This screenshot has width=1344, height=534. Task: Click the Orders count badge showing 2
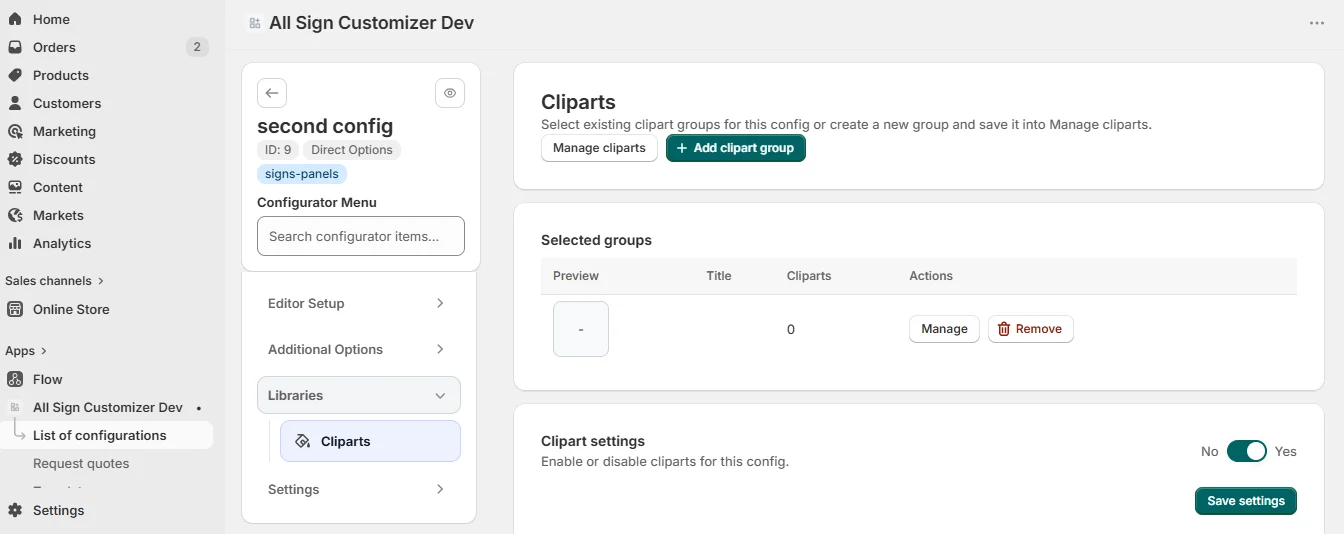(x=197, y=47)
